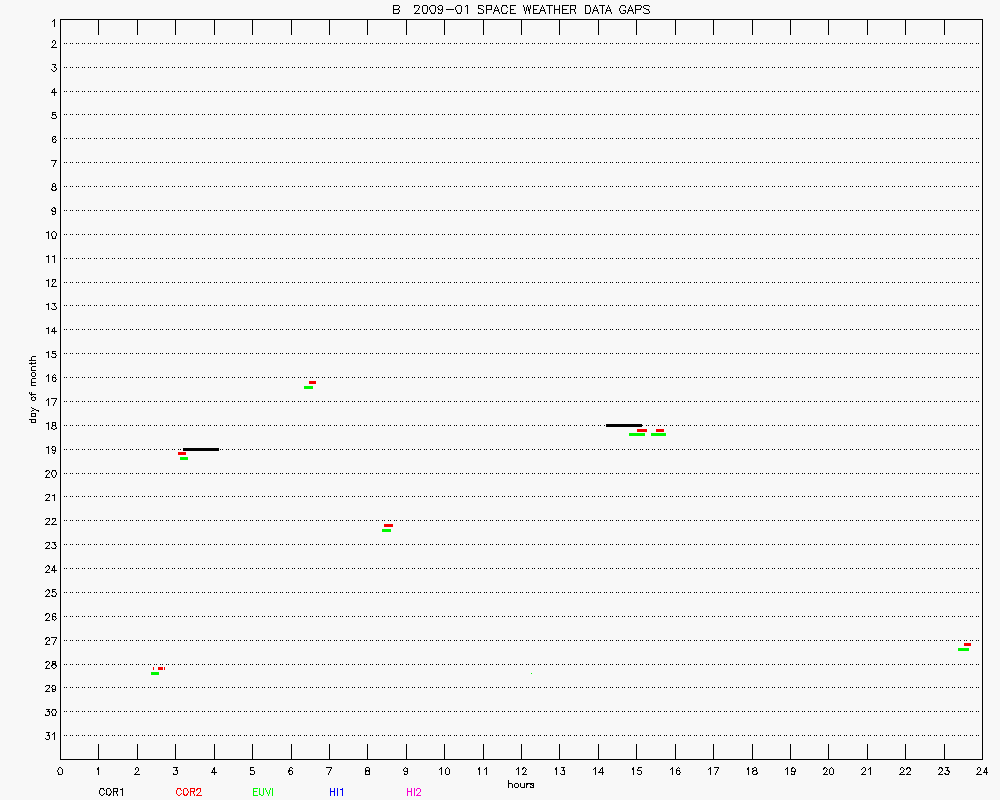
Task: Pick the green EUVI marker near hour 23 on day 27
Action: (963, 649)
